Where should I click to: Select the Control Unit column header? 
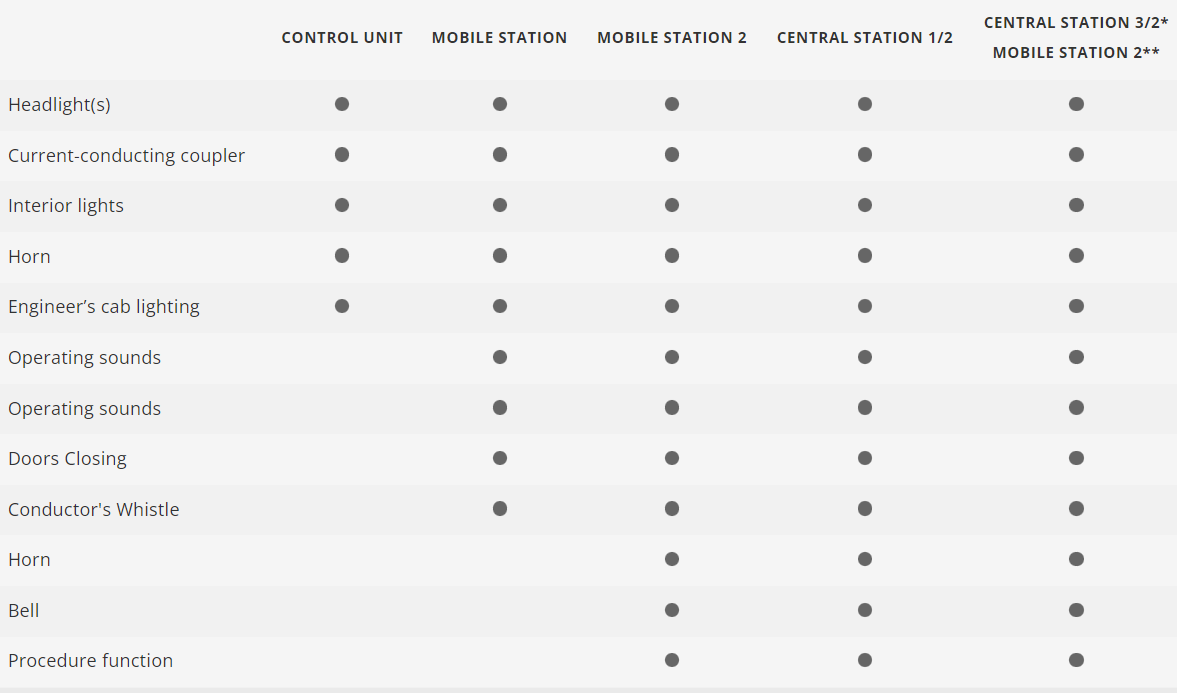pyautogui.click(x=342, y=38)
